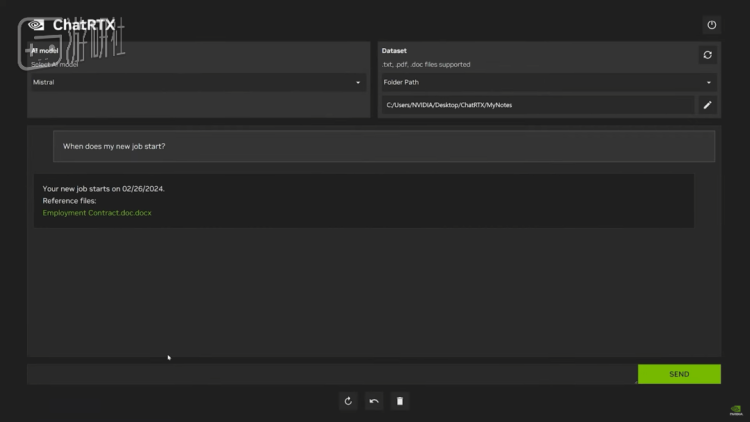Click the MyNotes folder path field
Screen dimensions: 750x422
538,105
